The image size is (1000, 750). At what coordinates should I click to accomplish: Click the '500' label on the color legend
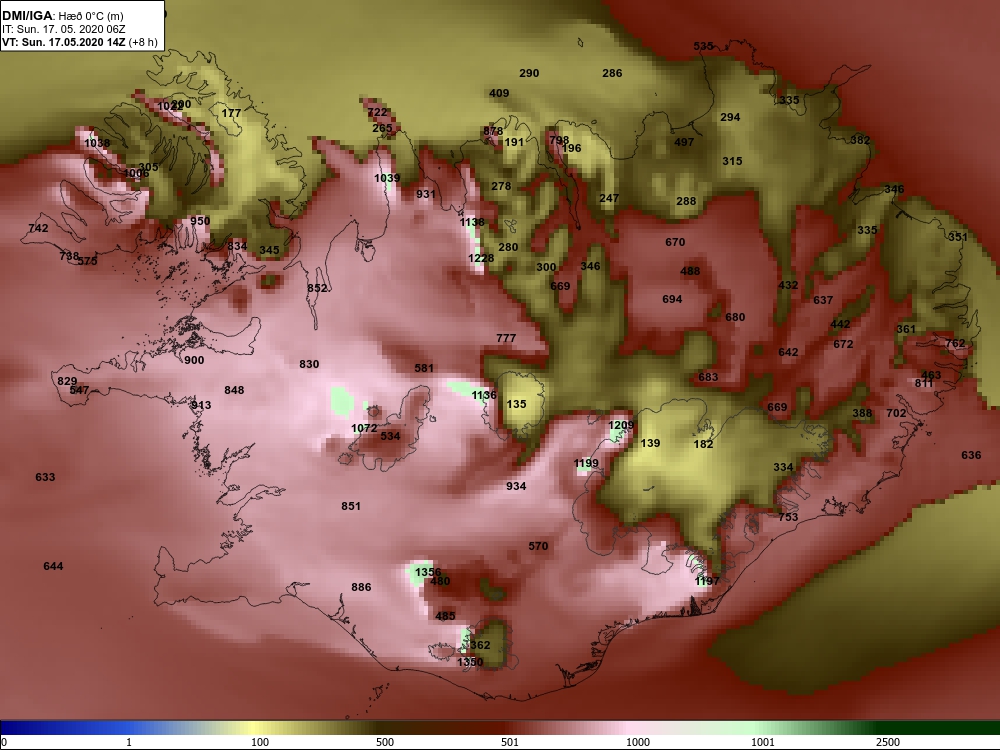point(385,742)
